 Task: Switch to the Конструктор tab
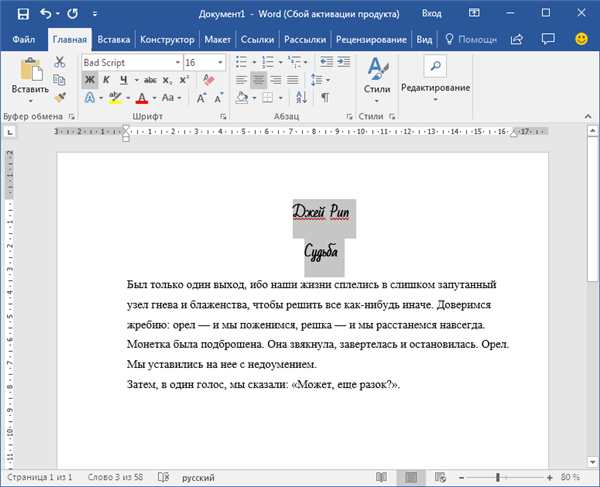point(167,40)
